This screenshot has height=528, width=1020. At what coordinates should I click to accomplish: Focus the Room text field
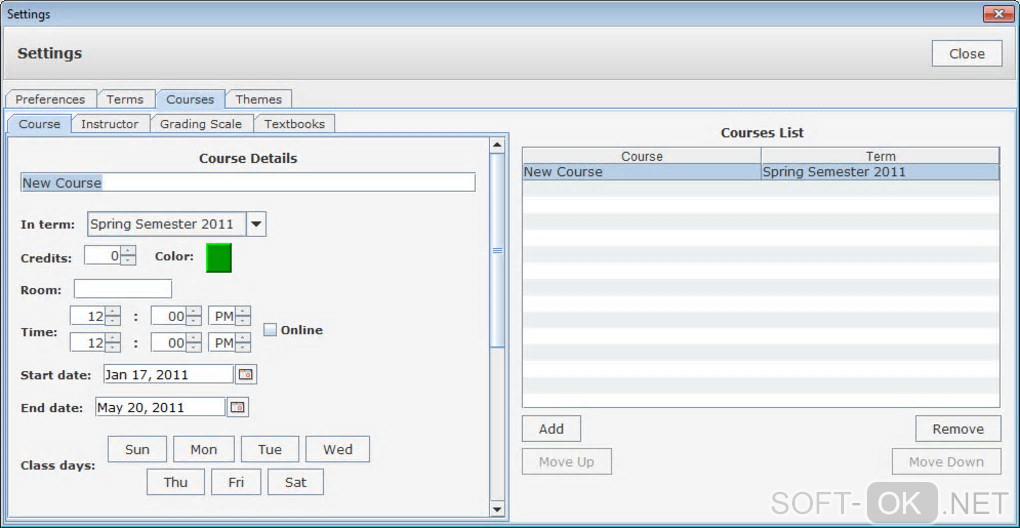pyautogui.click(x=123, y=289)
